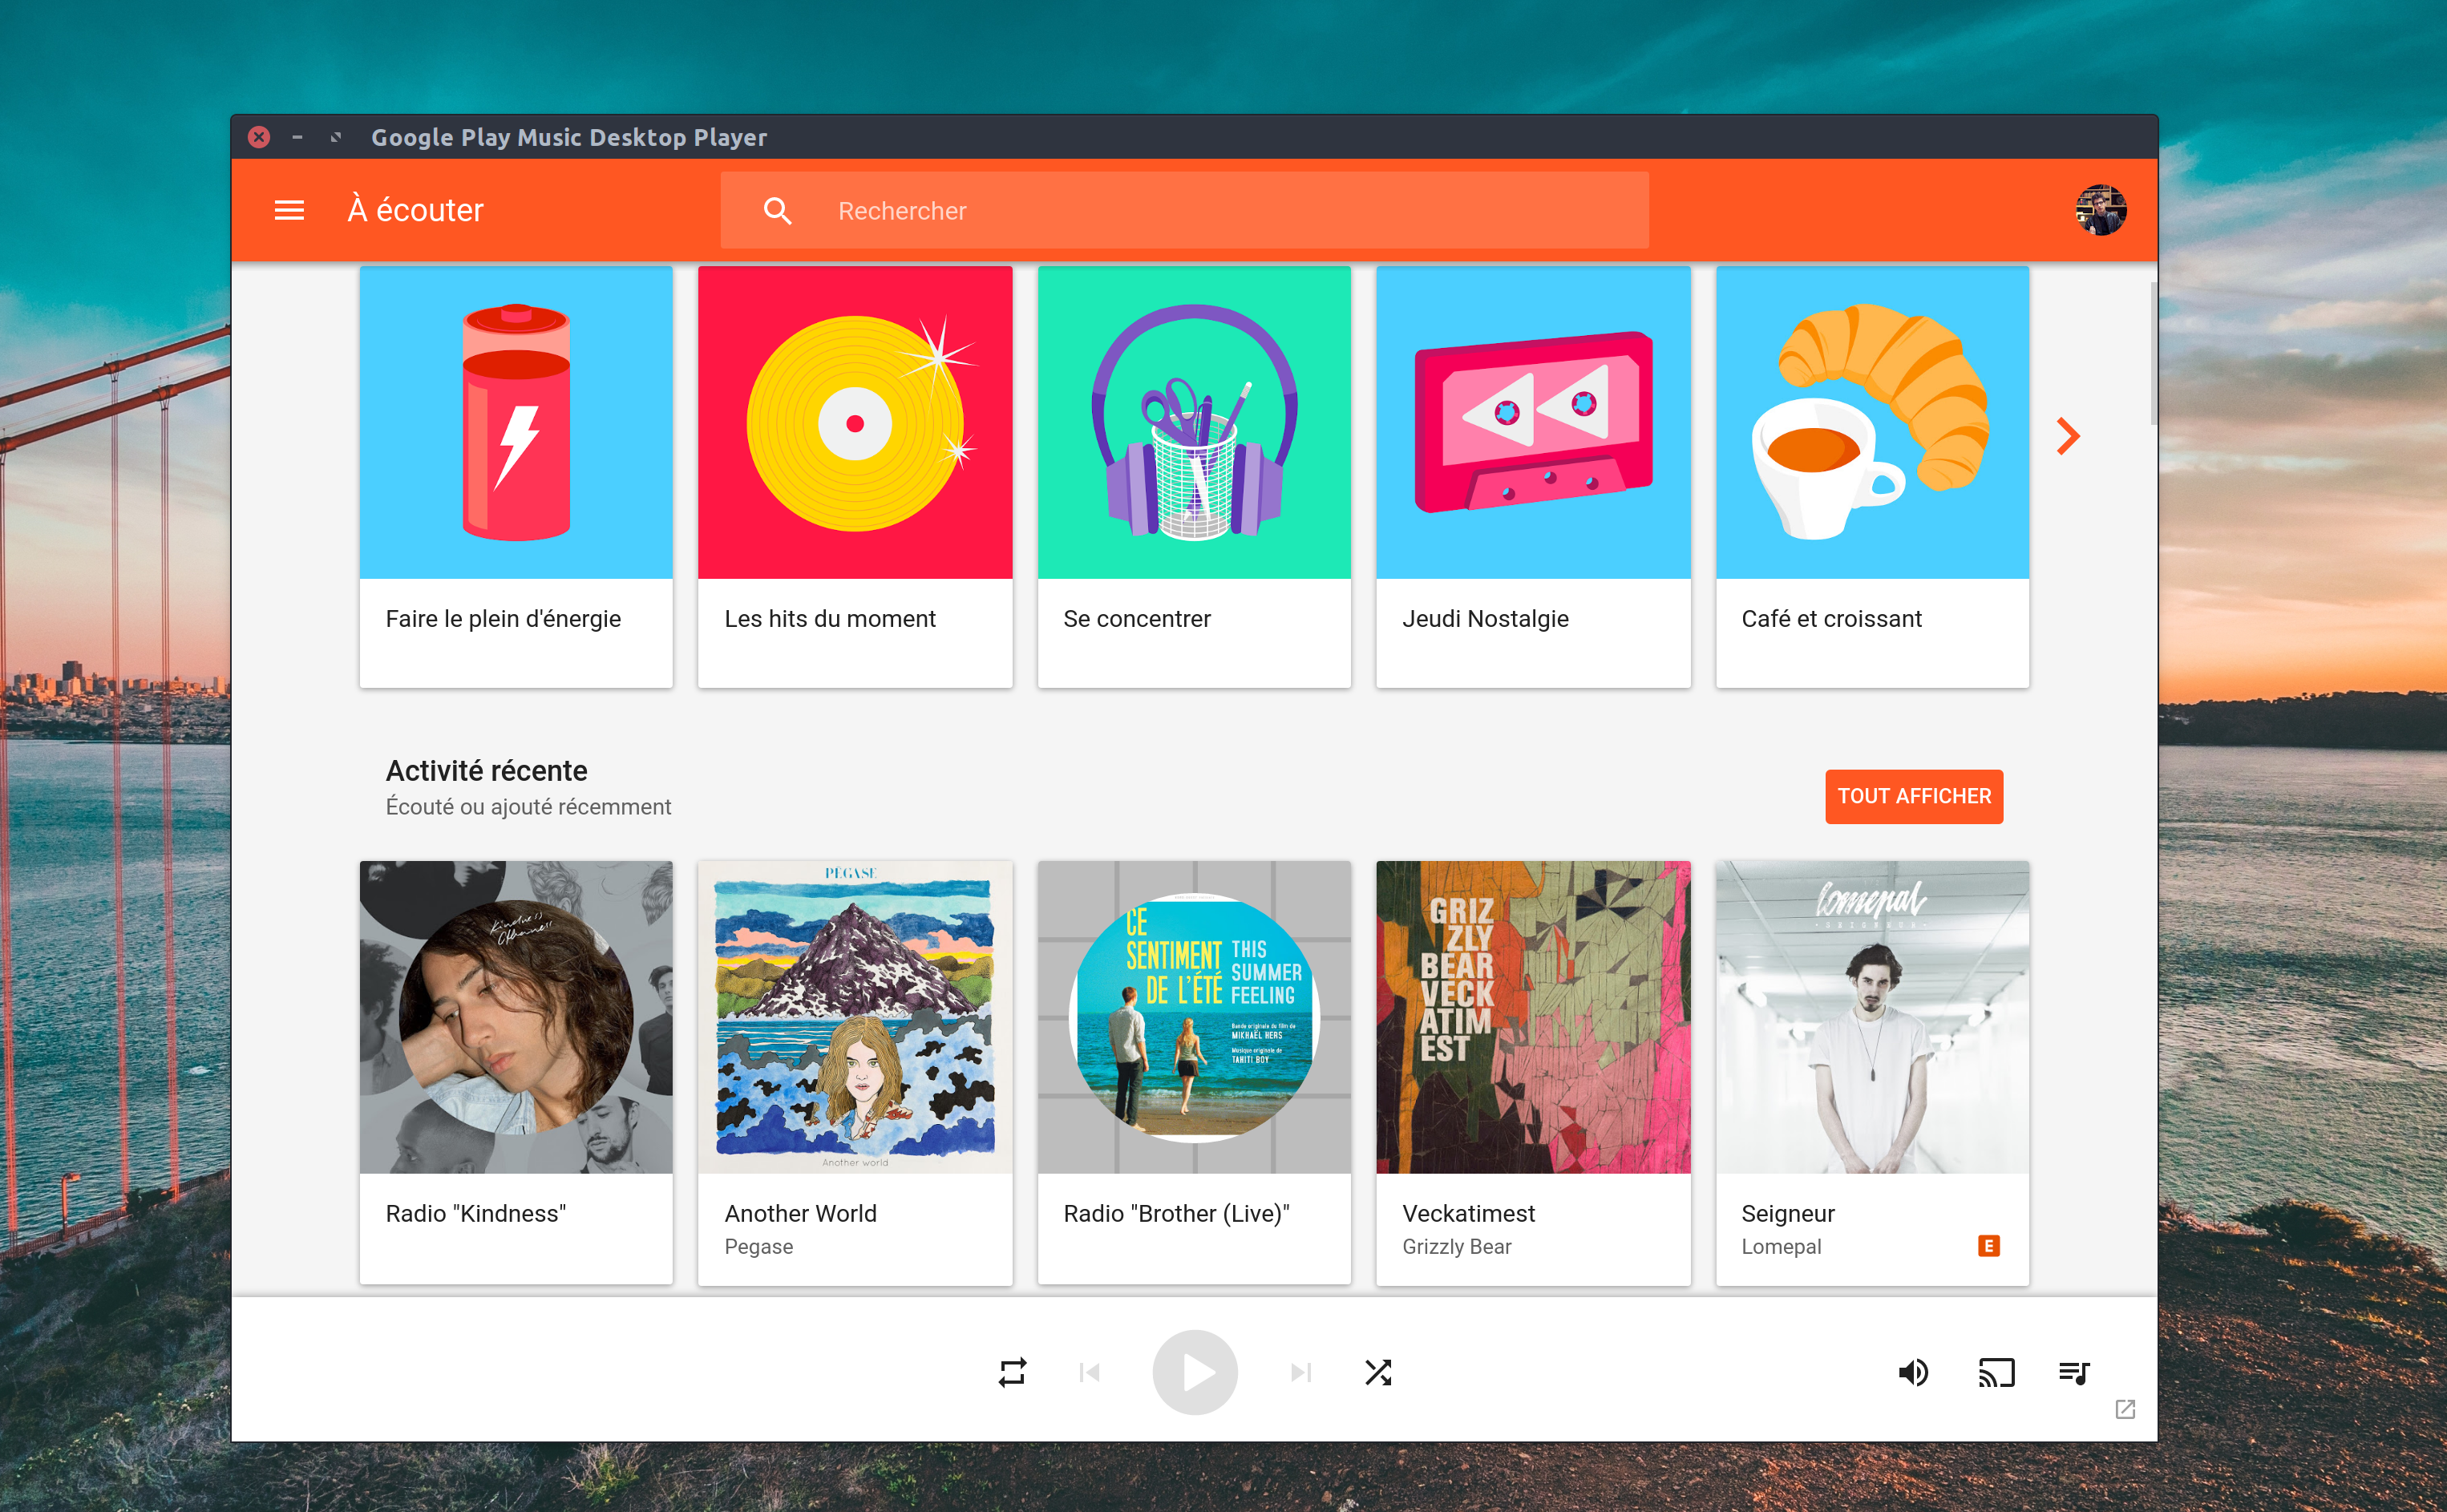The height and width of the screenshot is (1512, 2447).
Task: Close the Google Play Music window
Action: coord(259,137)
